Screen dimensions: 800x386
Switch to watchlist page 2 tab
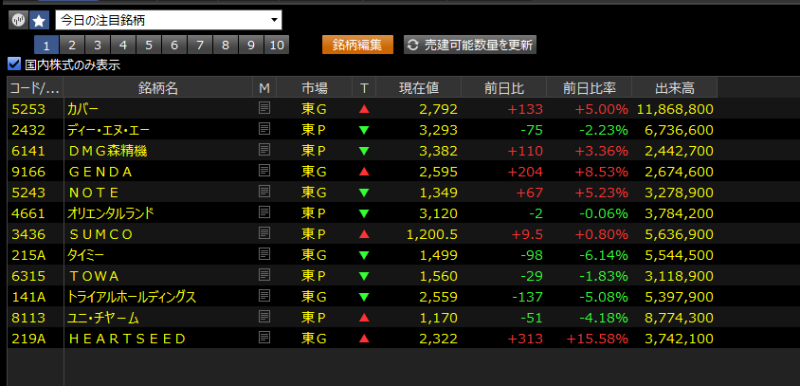point(72,45)
